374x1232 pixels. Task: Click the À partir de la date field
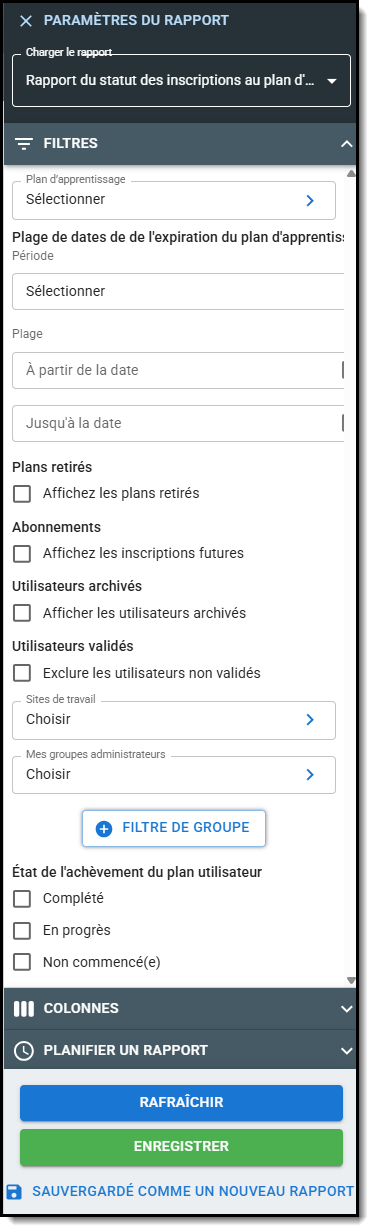[178, 370]
